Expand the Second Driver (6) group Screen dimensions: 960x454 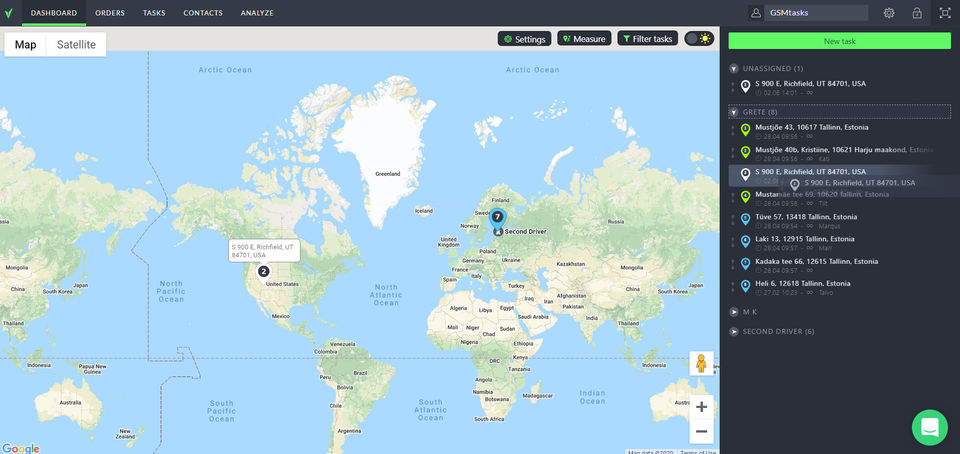[733, 332]
